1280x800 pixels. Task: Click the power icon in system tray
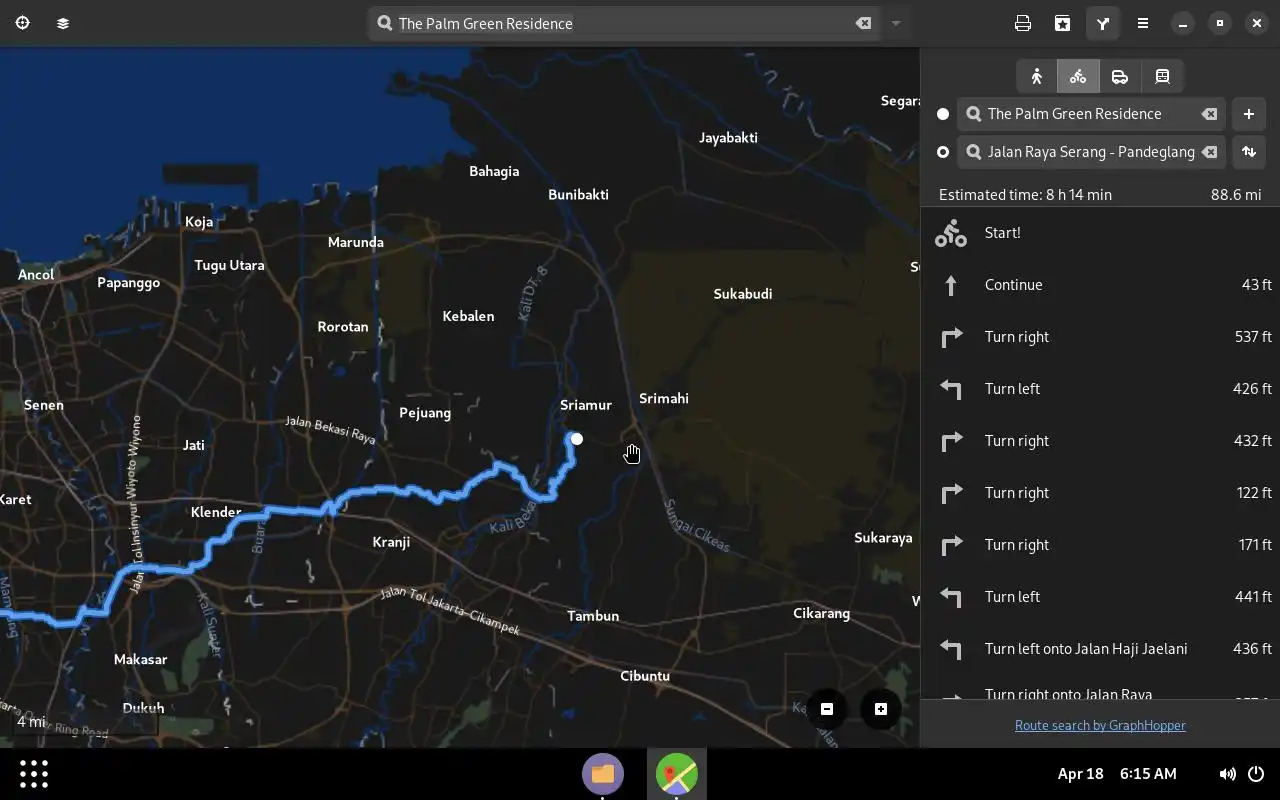[1256, 773]
